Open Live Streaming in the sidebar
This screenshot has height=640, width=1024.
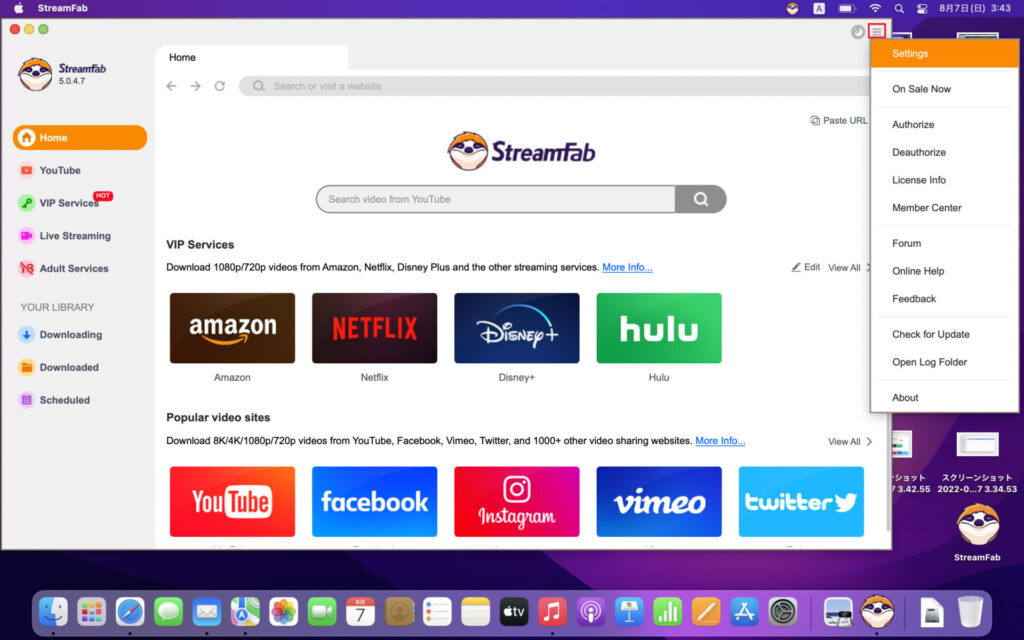[65, 236]
